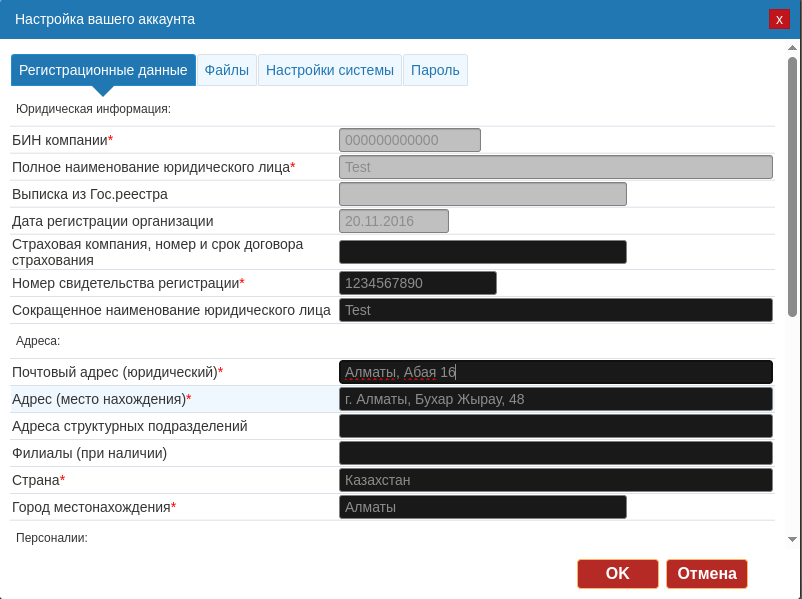Click the БИН компании input field
Viewport: 802px width, 599px height.
[410, 140]
